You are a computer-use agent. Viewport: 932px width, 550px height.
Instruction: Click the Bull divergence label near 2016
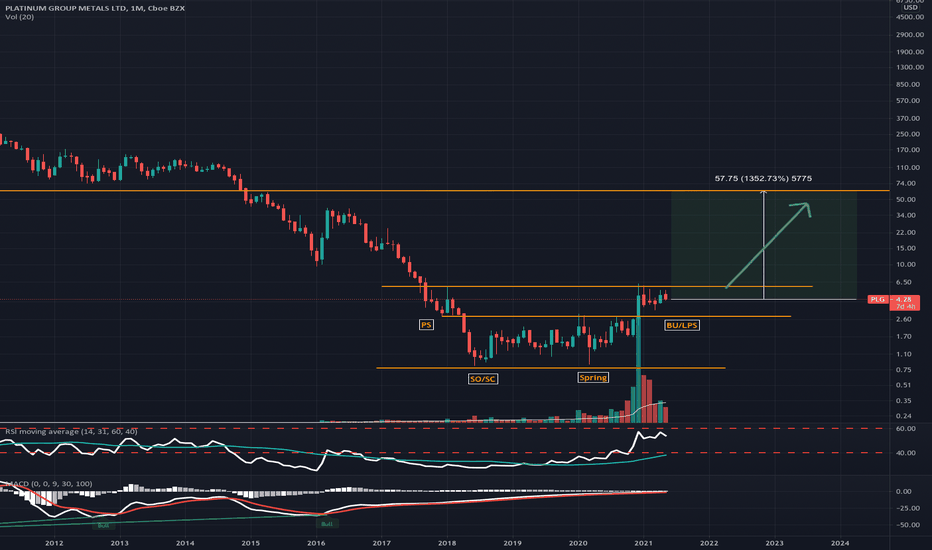(326, 524)
